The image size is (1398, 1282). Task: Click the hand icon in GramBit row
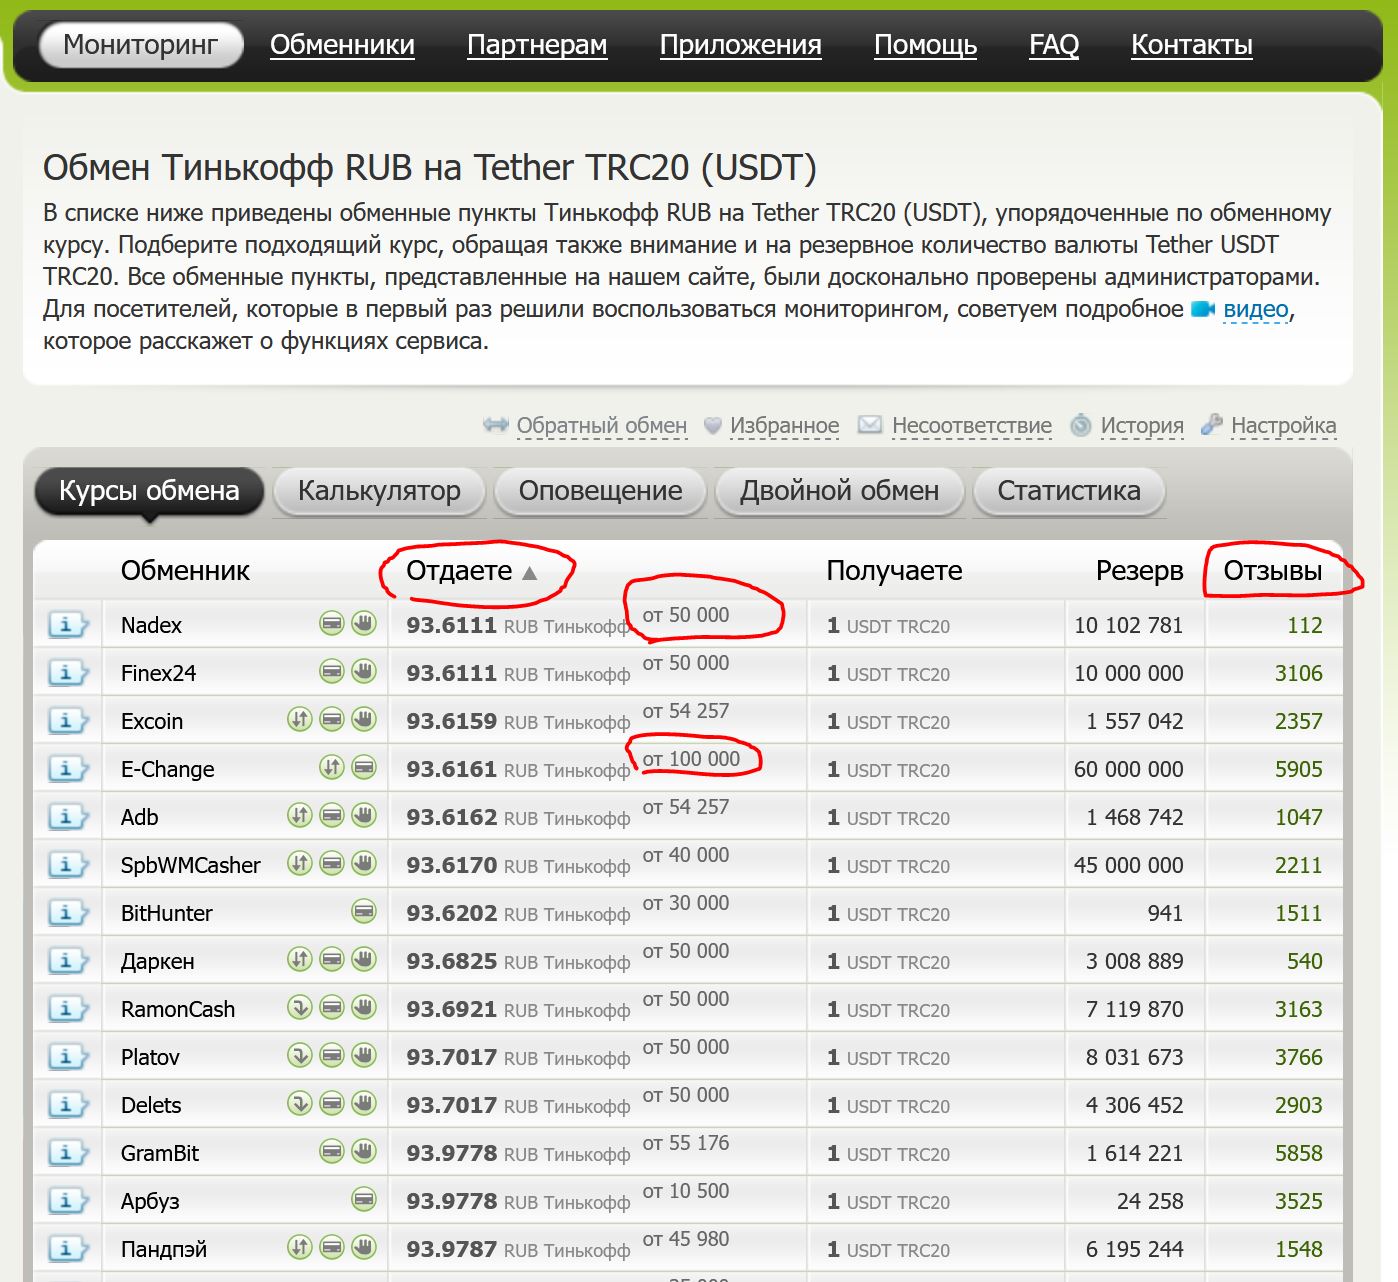(x=364, y=1152)
